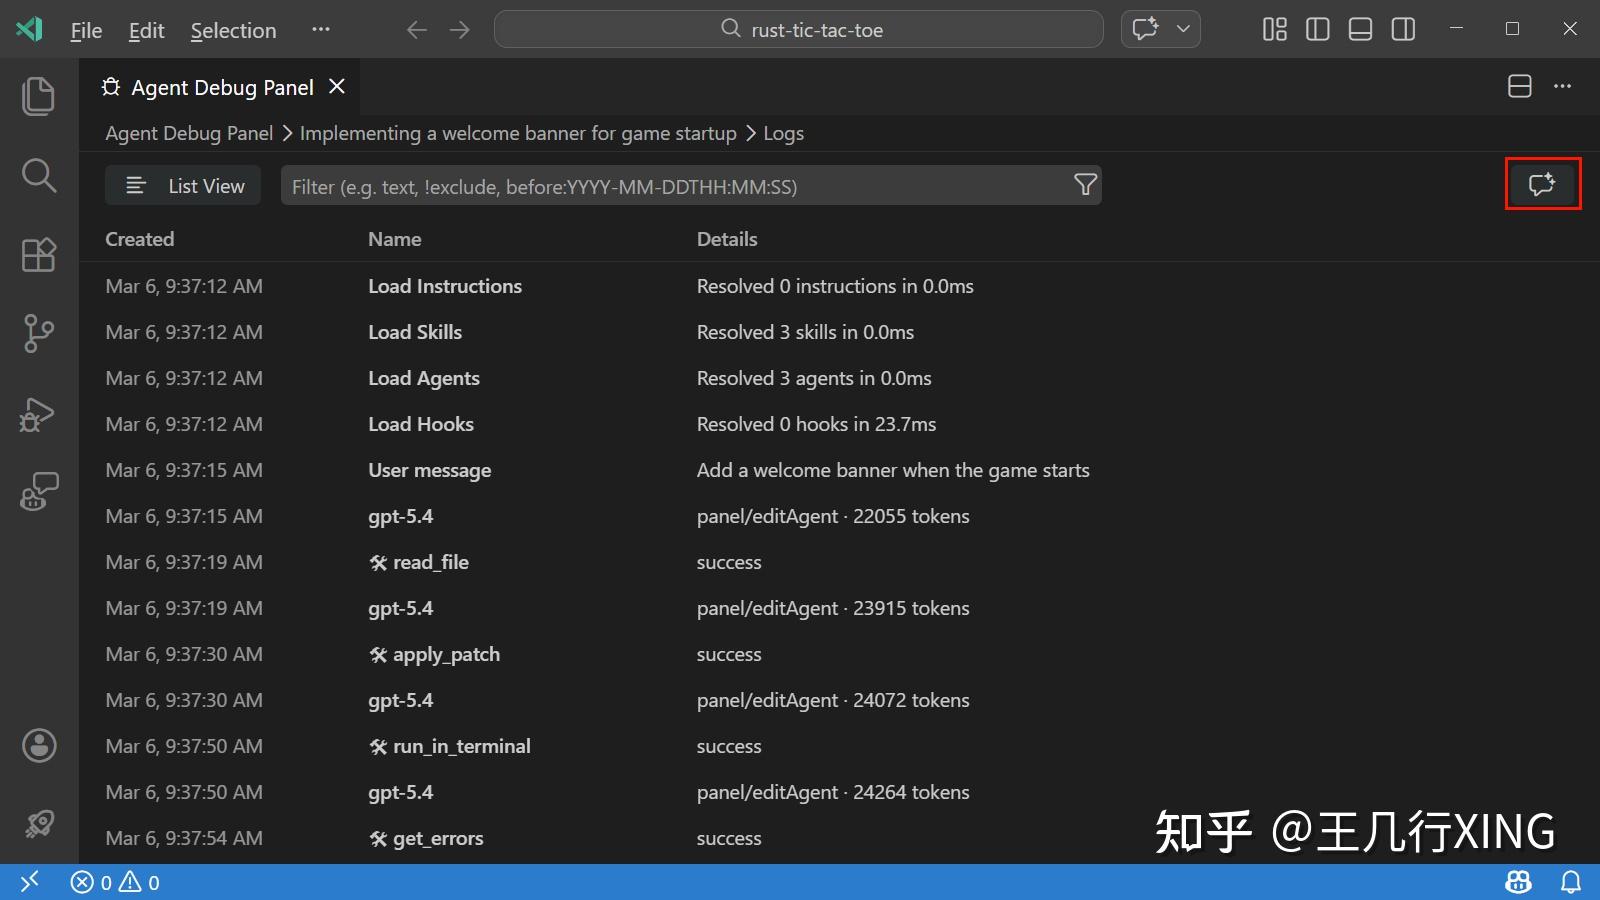Select the run_in_terminal tool call row

pos(840,746)
